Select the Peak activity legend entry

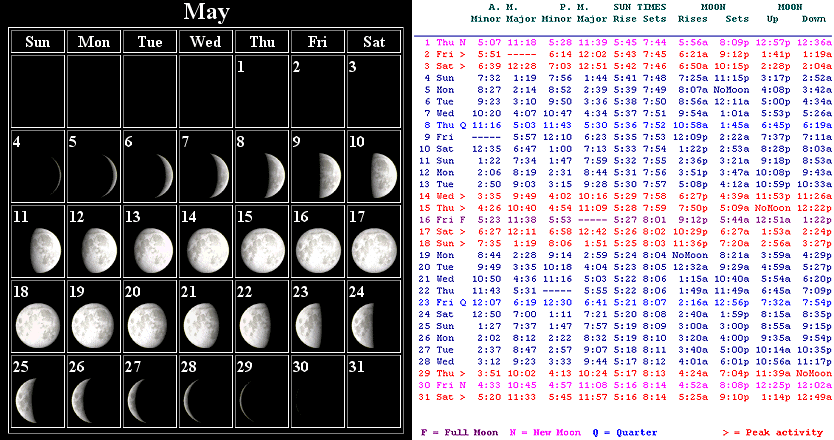[778, 433]
